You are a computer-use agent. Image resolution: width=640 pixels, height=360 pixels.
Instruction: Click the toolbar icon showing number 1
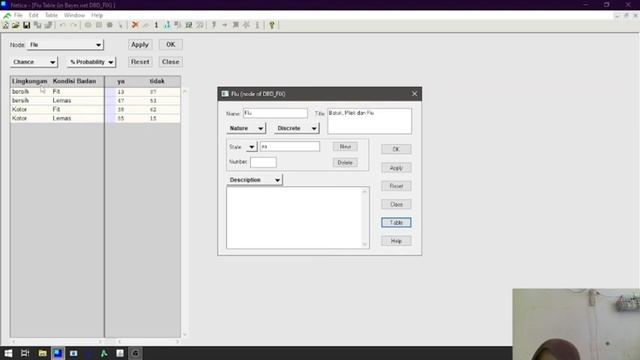point(156,25)
